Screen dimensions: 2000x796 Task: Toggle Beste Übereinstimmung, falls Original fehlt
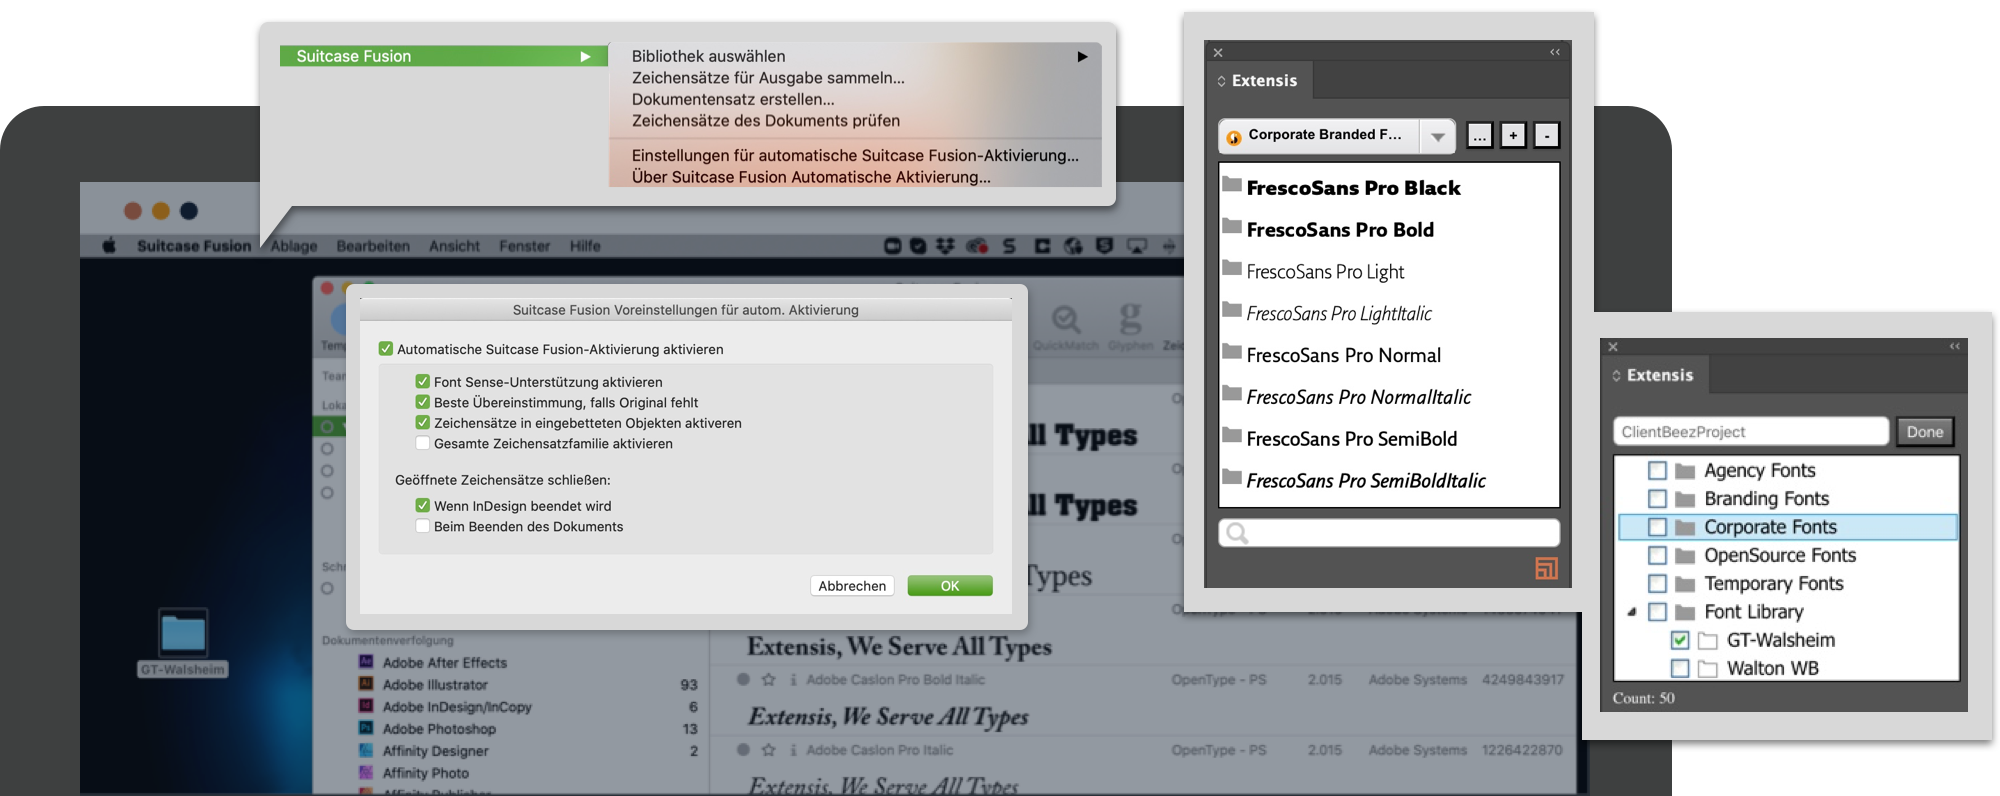tap(423, 402)
